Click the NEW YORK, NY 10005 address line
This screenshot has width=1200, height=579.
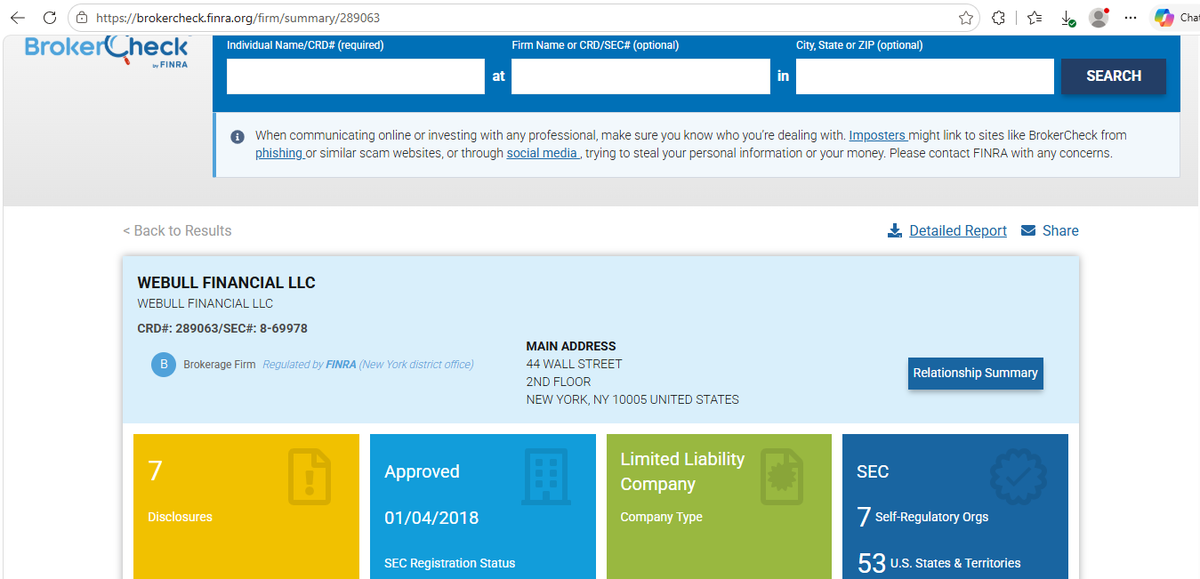coord(633,400)
